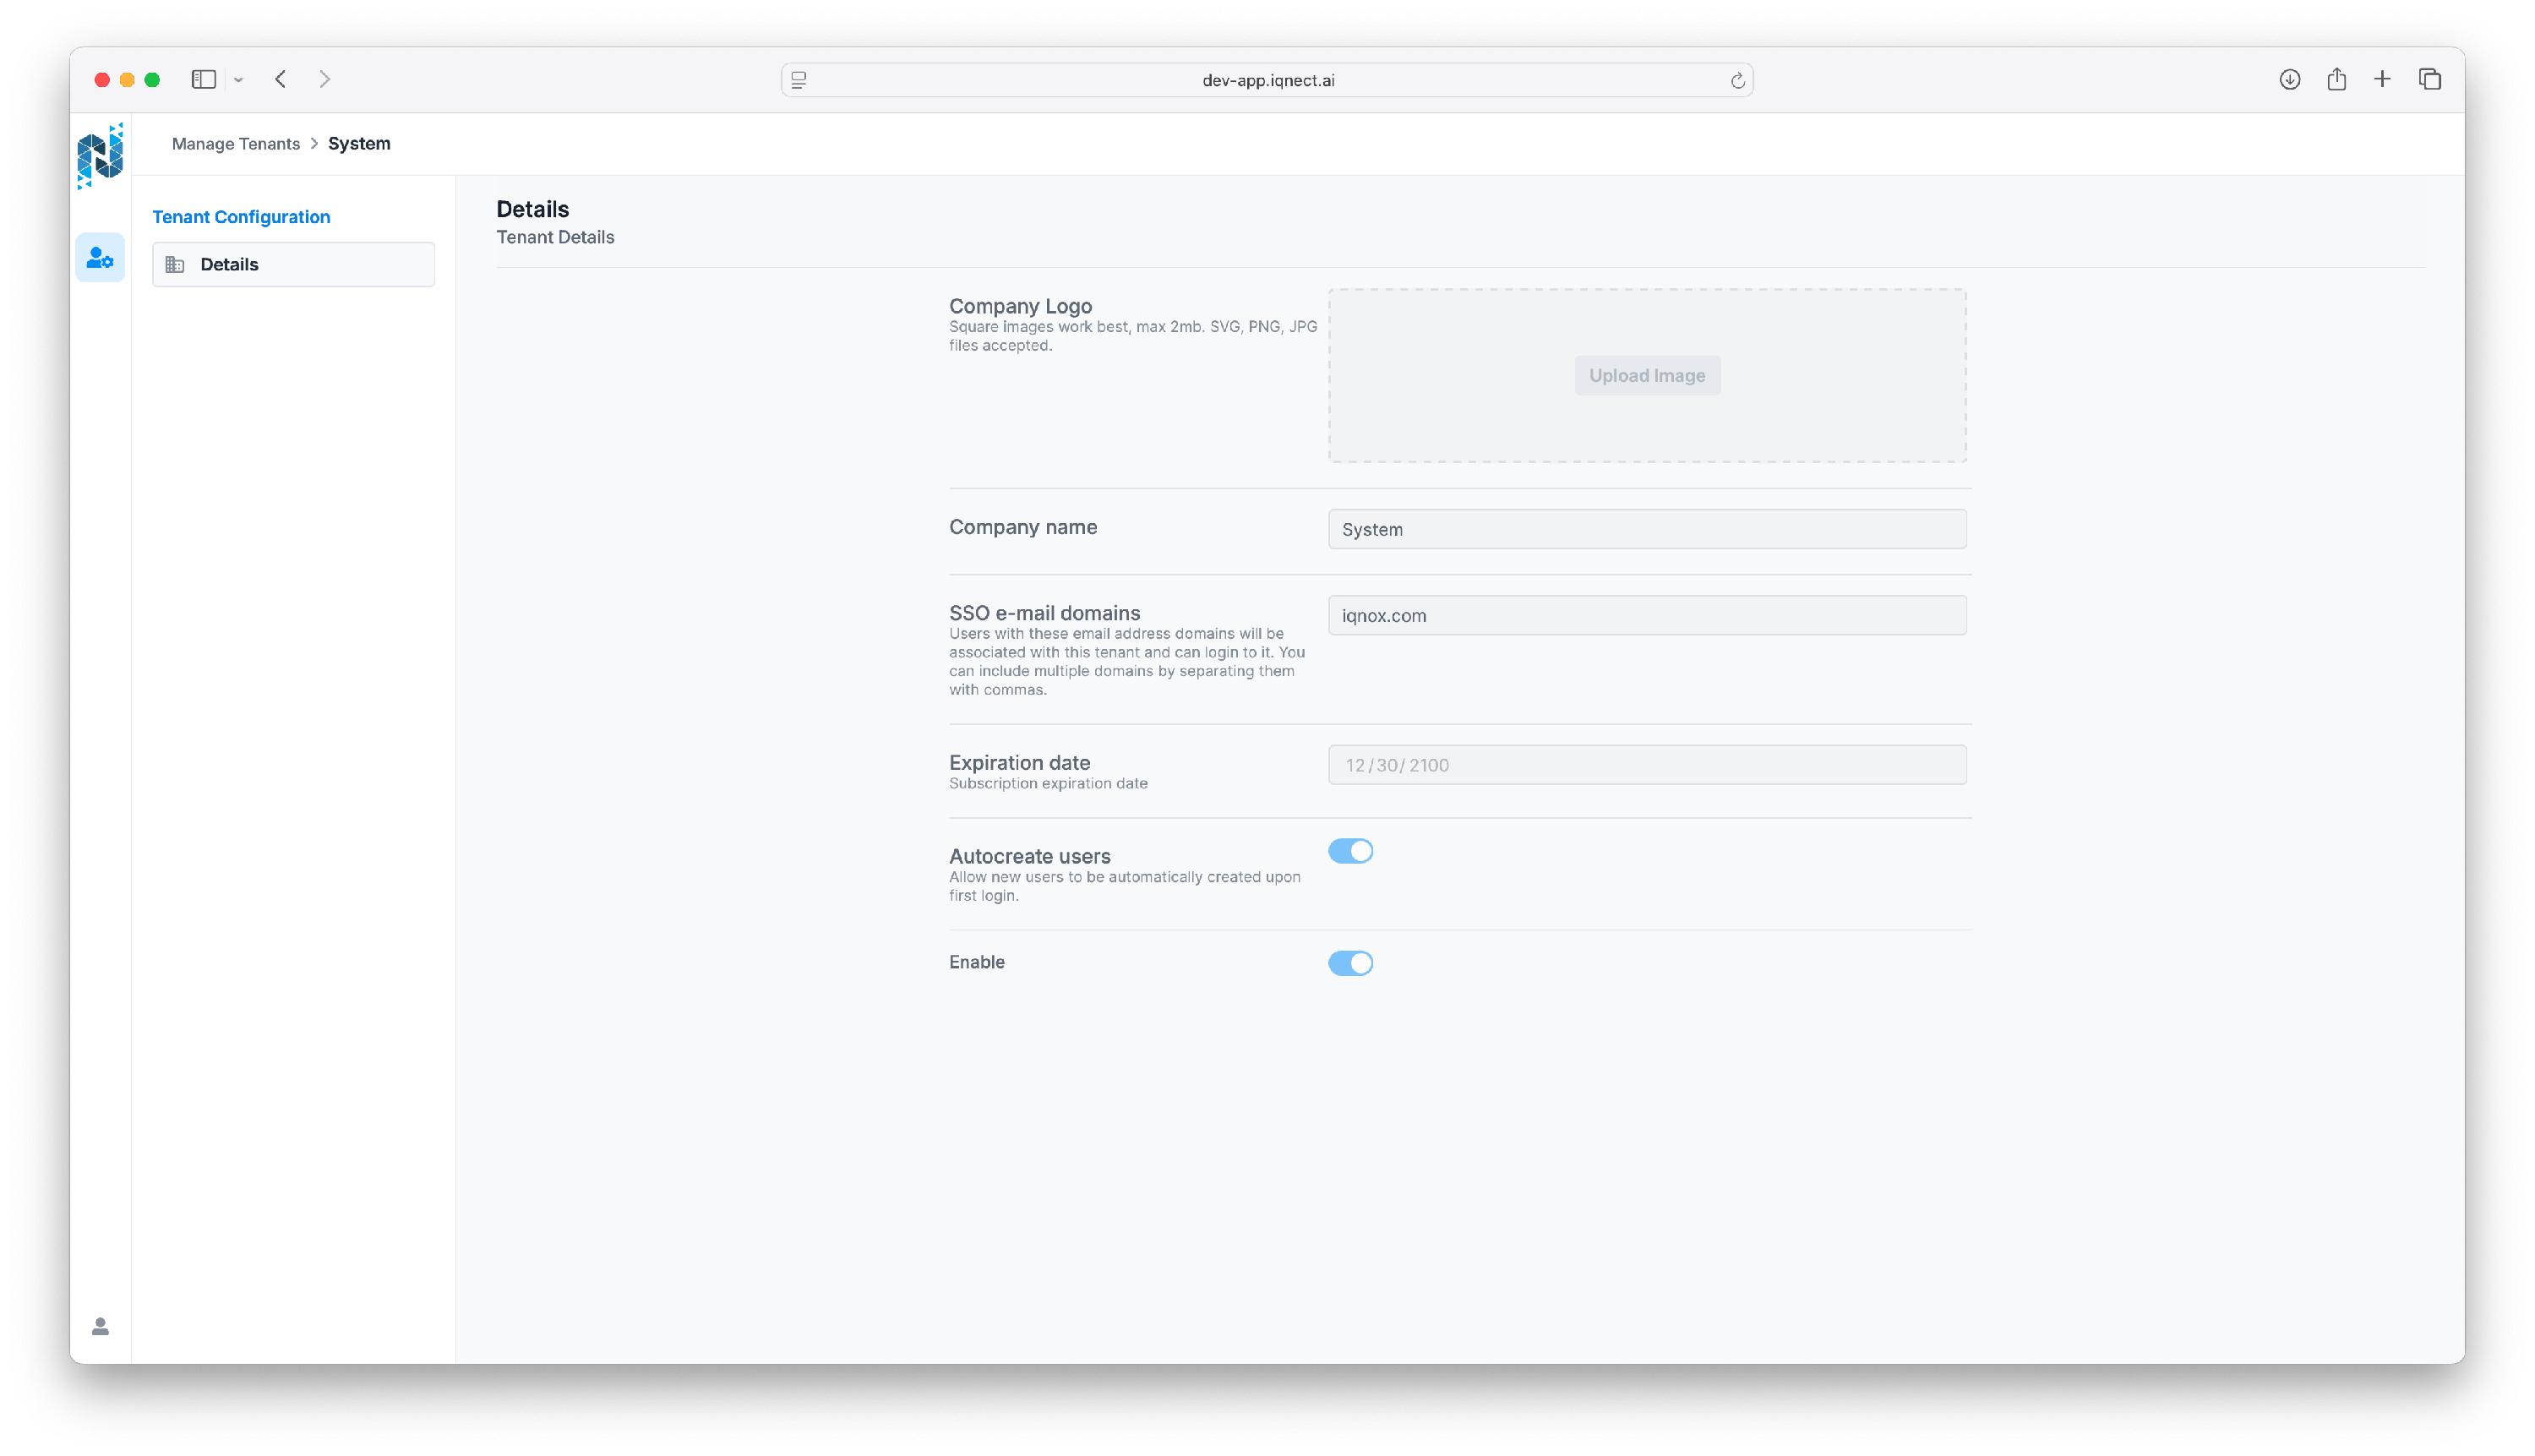Click the profile icon at bottom left

point(100,1326)
